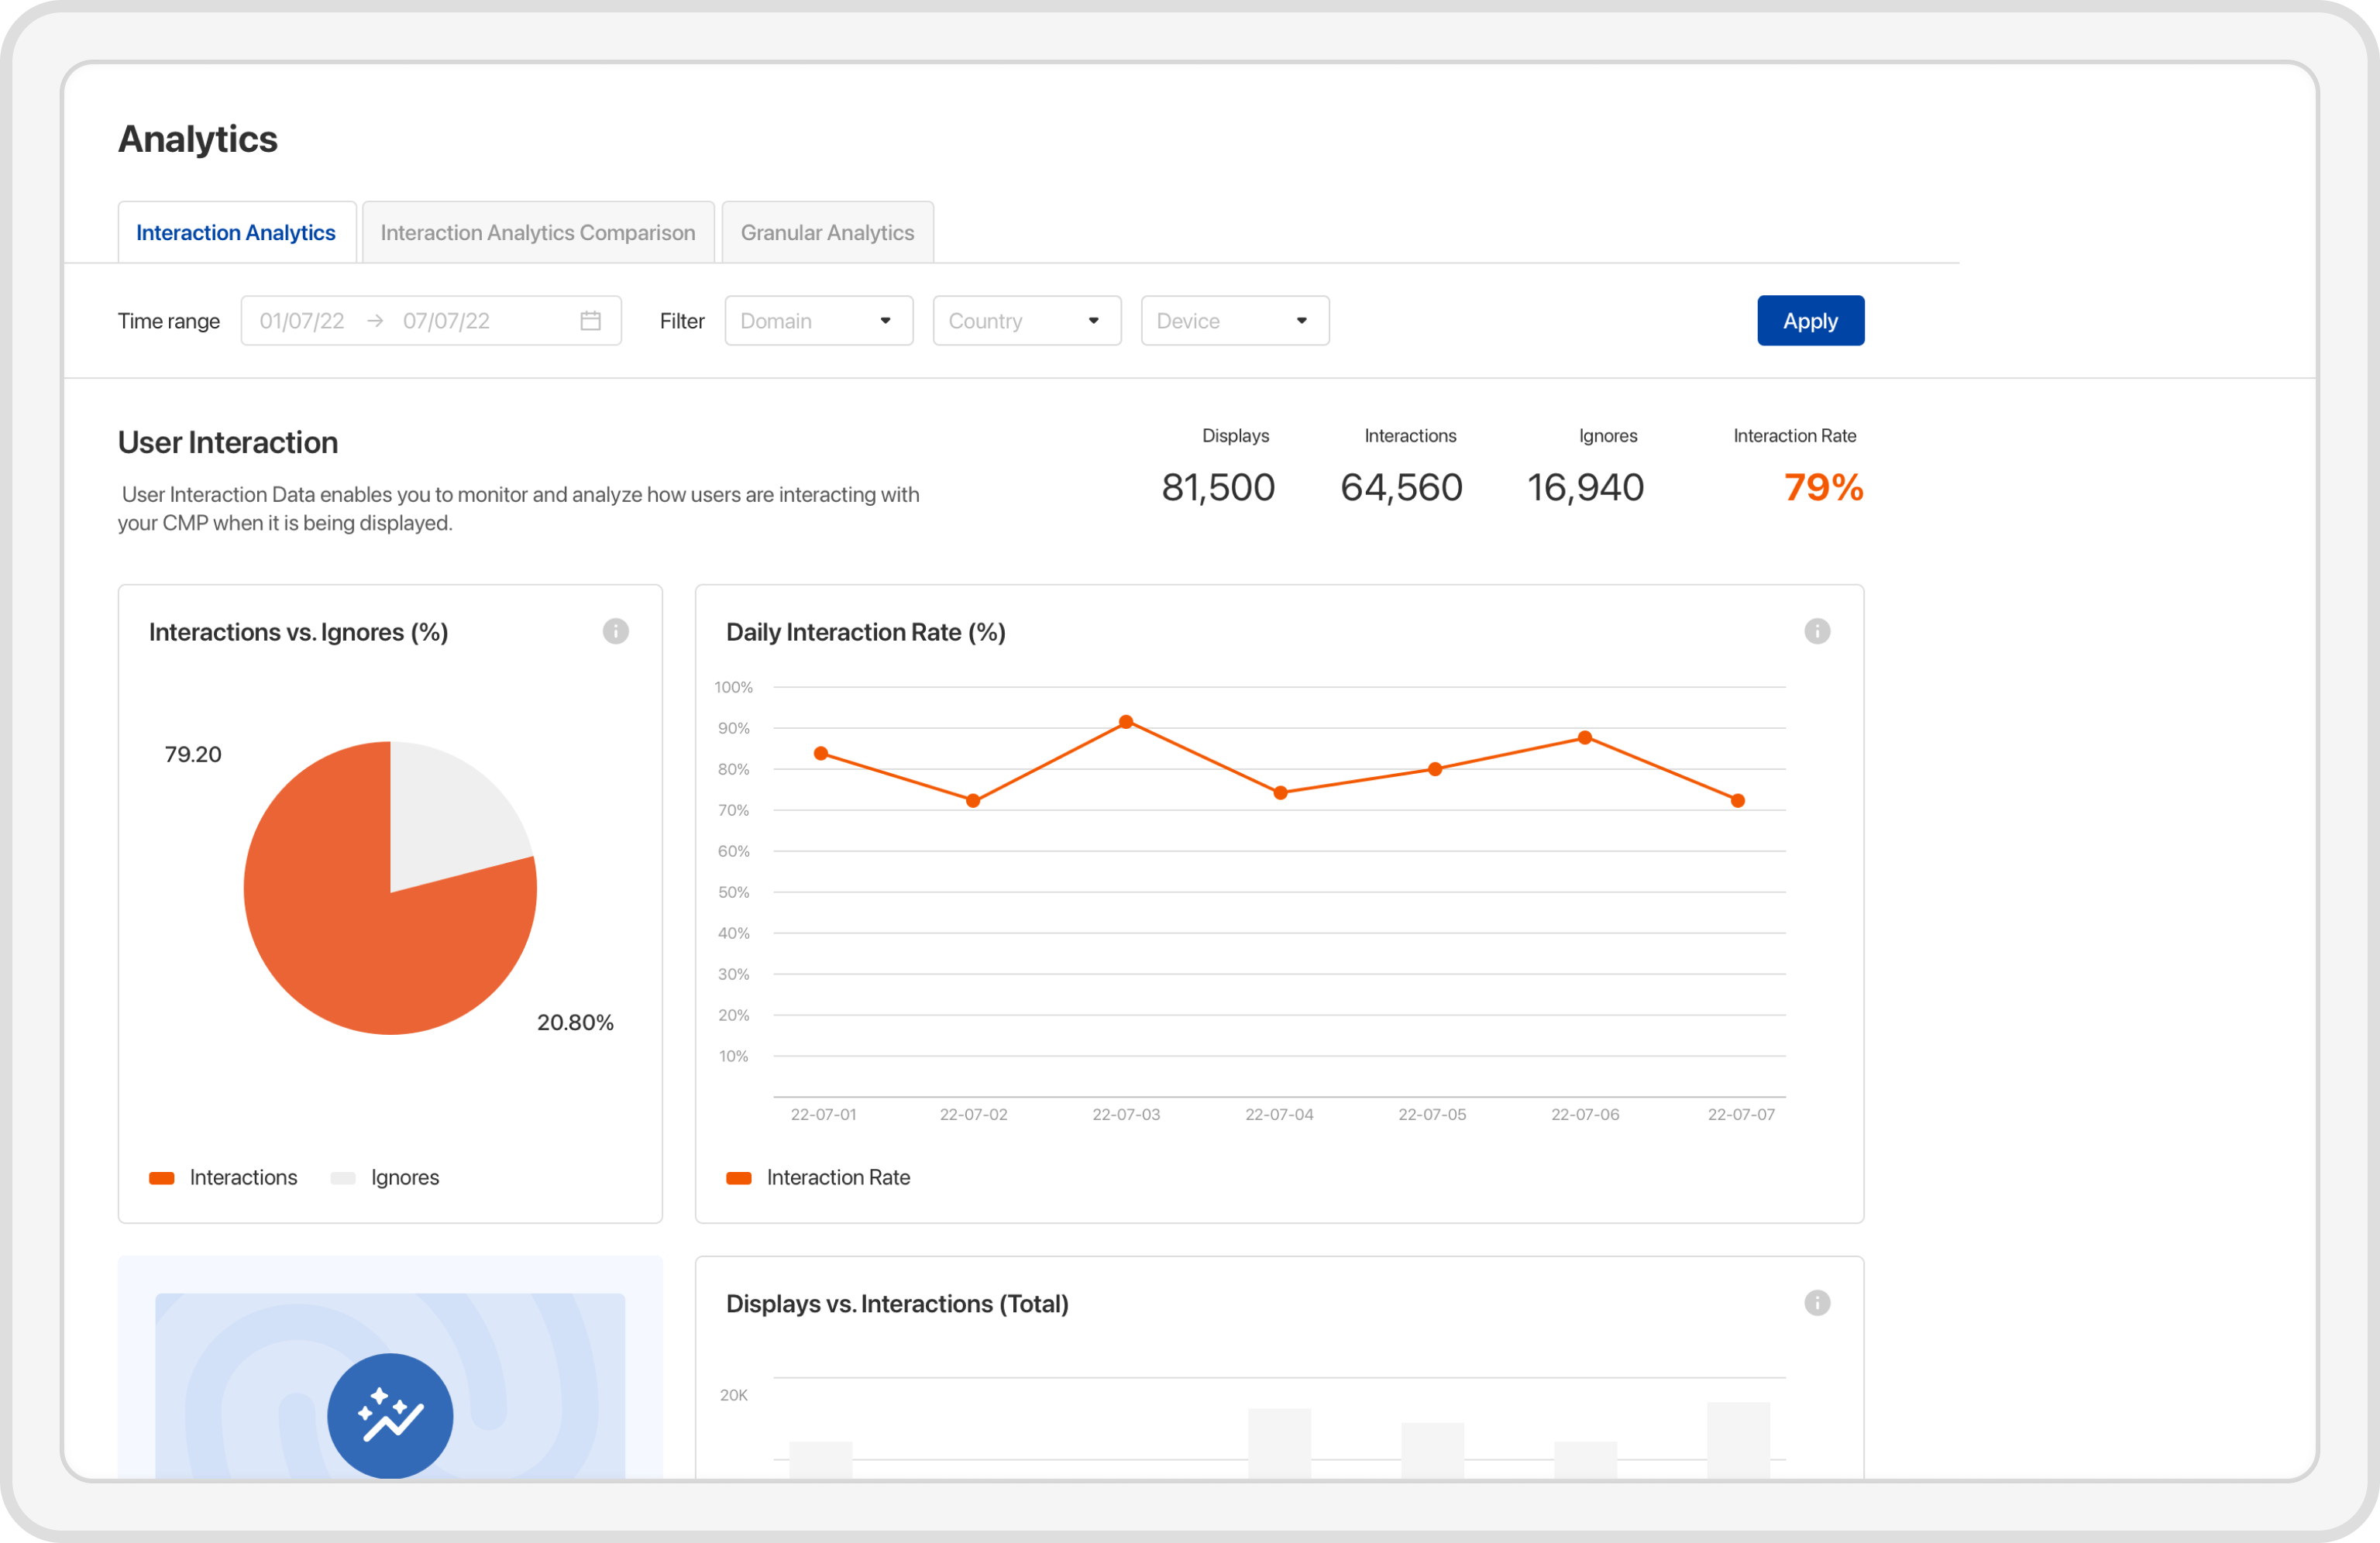Open the Domain filter dropdown
Screen dimensions: 2380x1543
[818, 321]
